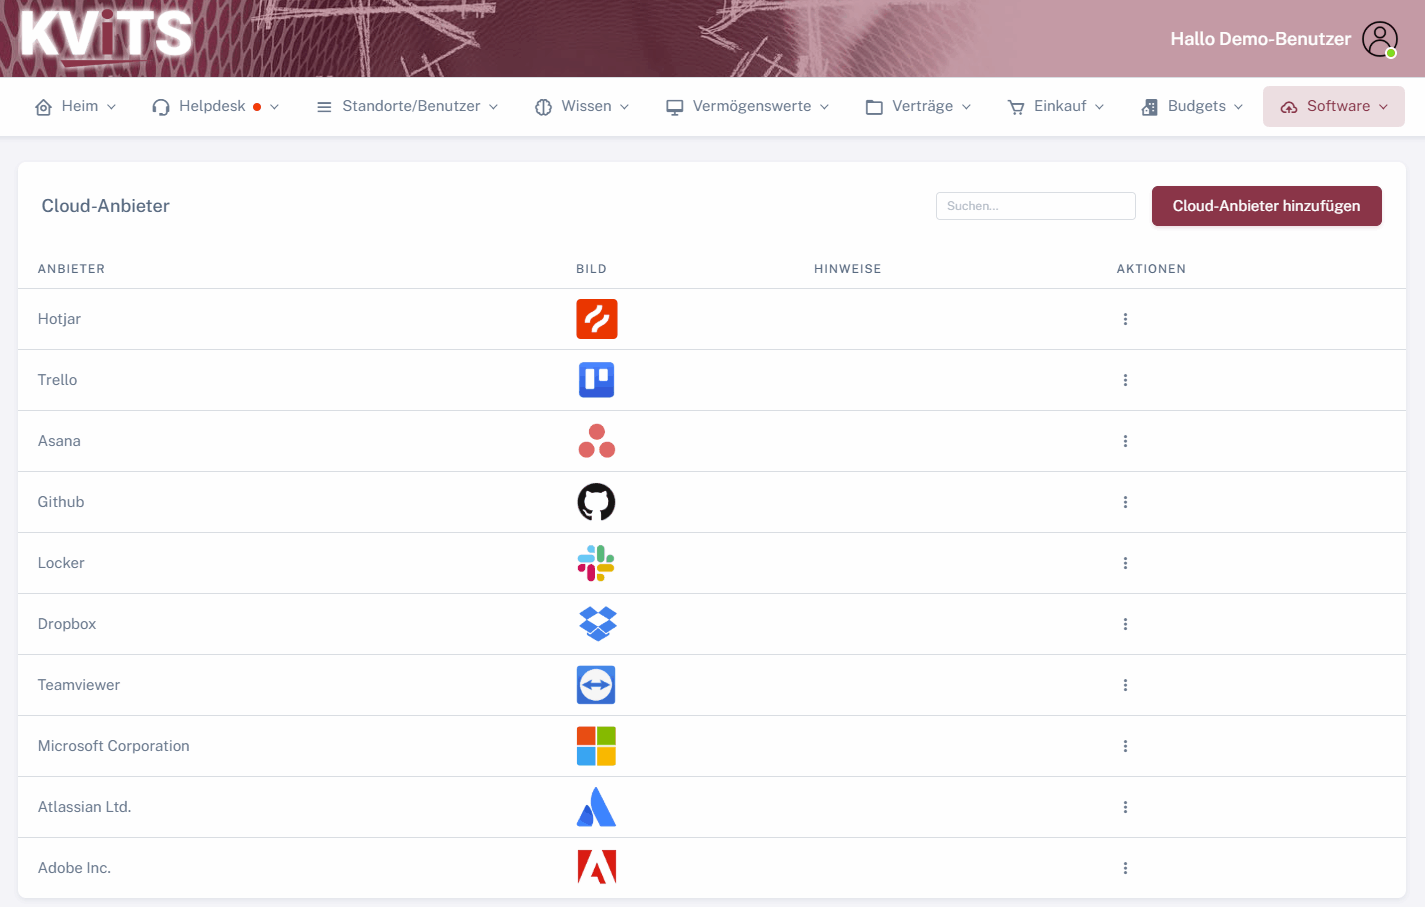Image resolution: width=1425 pixels, height=907 pixels.
Task: Select the Trello provider name
Action: 57,380
